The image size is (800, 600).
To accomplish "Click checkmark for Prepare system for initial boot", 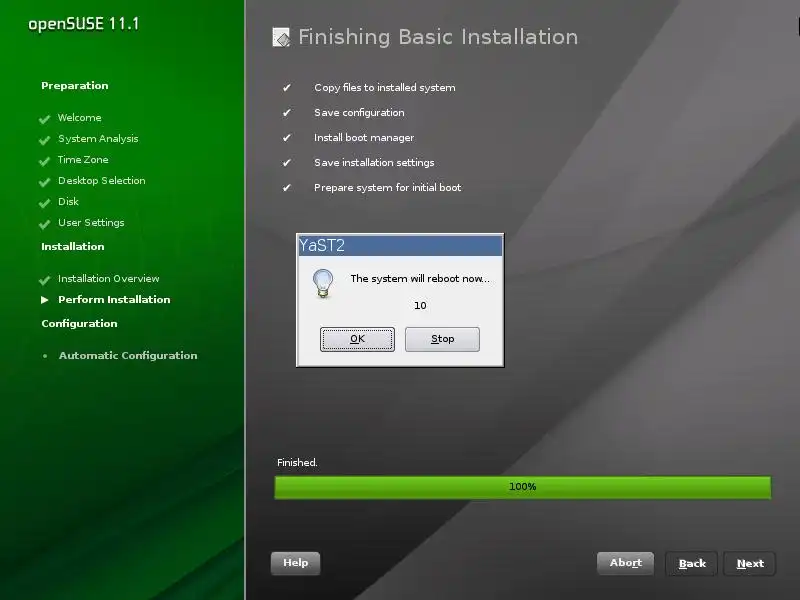I will (x=287, y=188).
